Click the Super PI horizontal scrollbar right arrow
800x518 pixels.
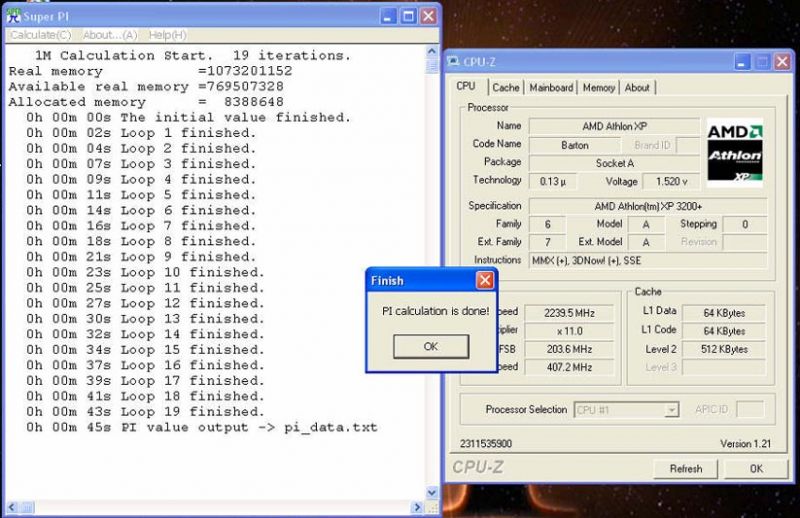417,507
